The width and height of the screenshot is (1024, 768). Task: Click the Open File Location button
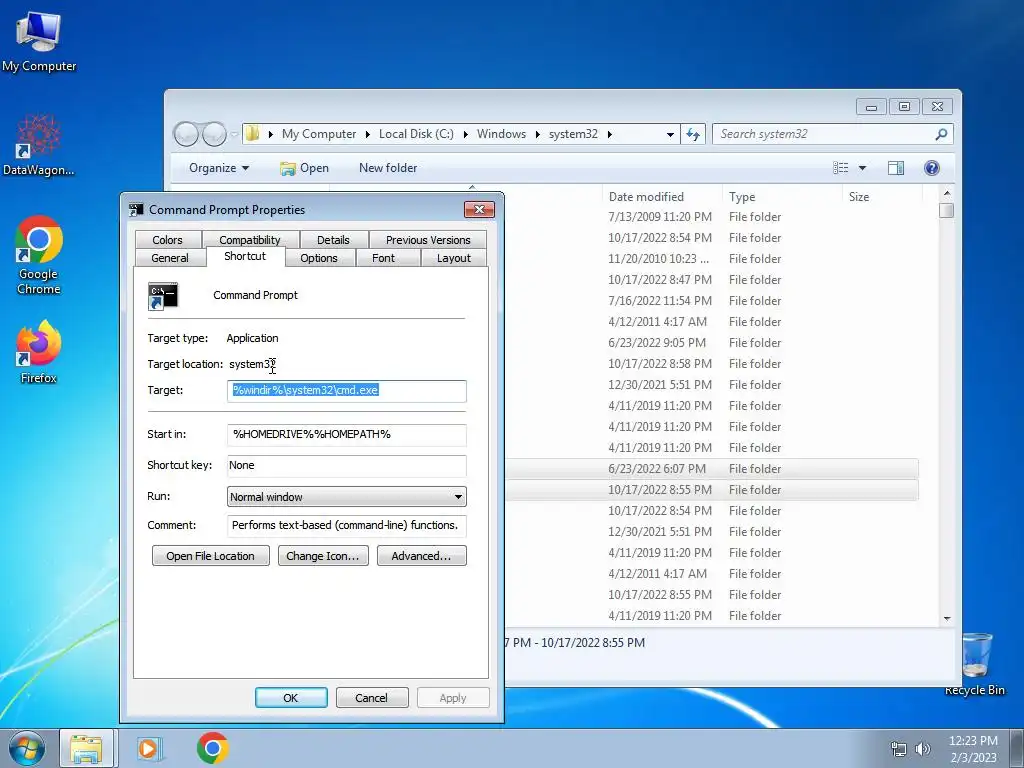210,556
